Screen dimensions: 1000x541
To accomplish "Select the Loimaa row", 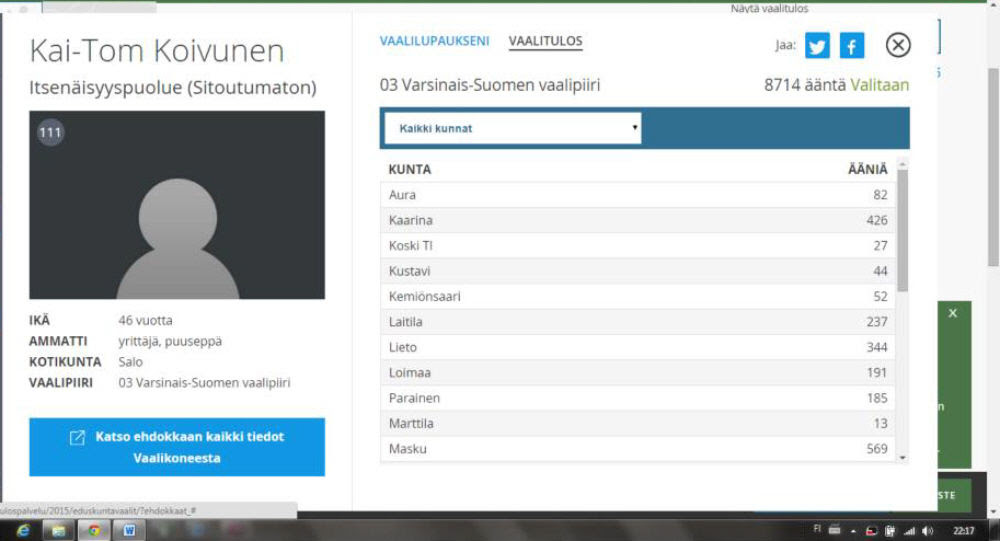I will (638, 373).
